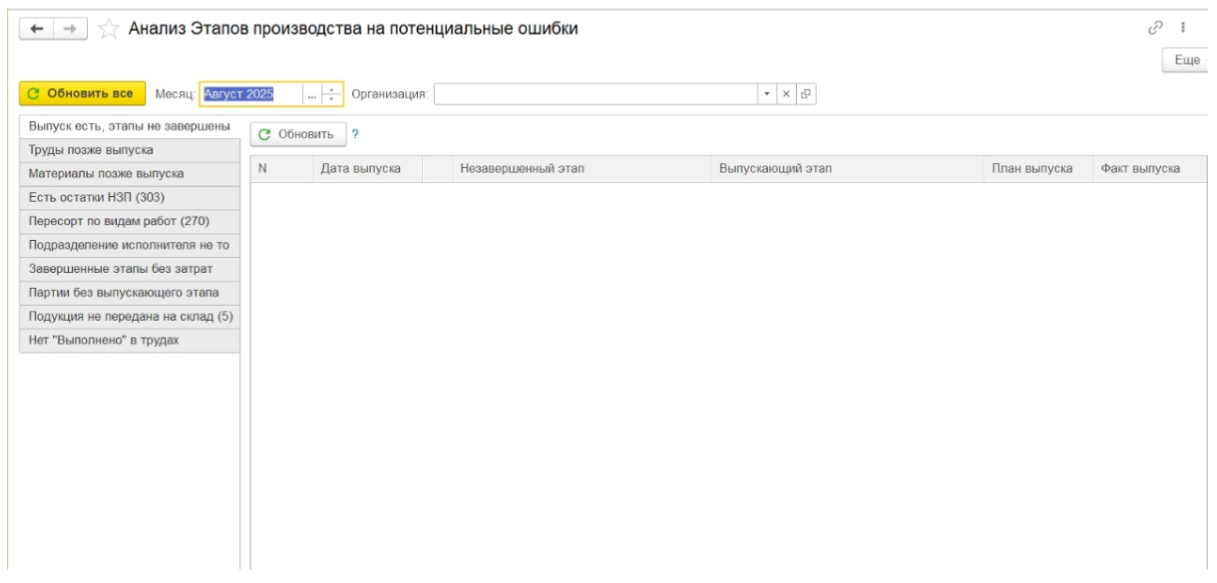Go back using the left arrow
1217x583 pixels.
[36, 29]
